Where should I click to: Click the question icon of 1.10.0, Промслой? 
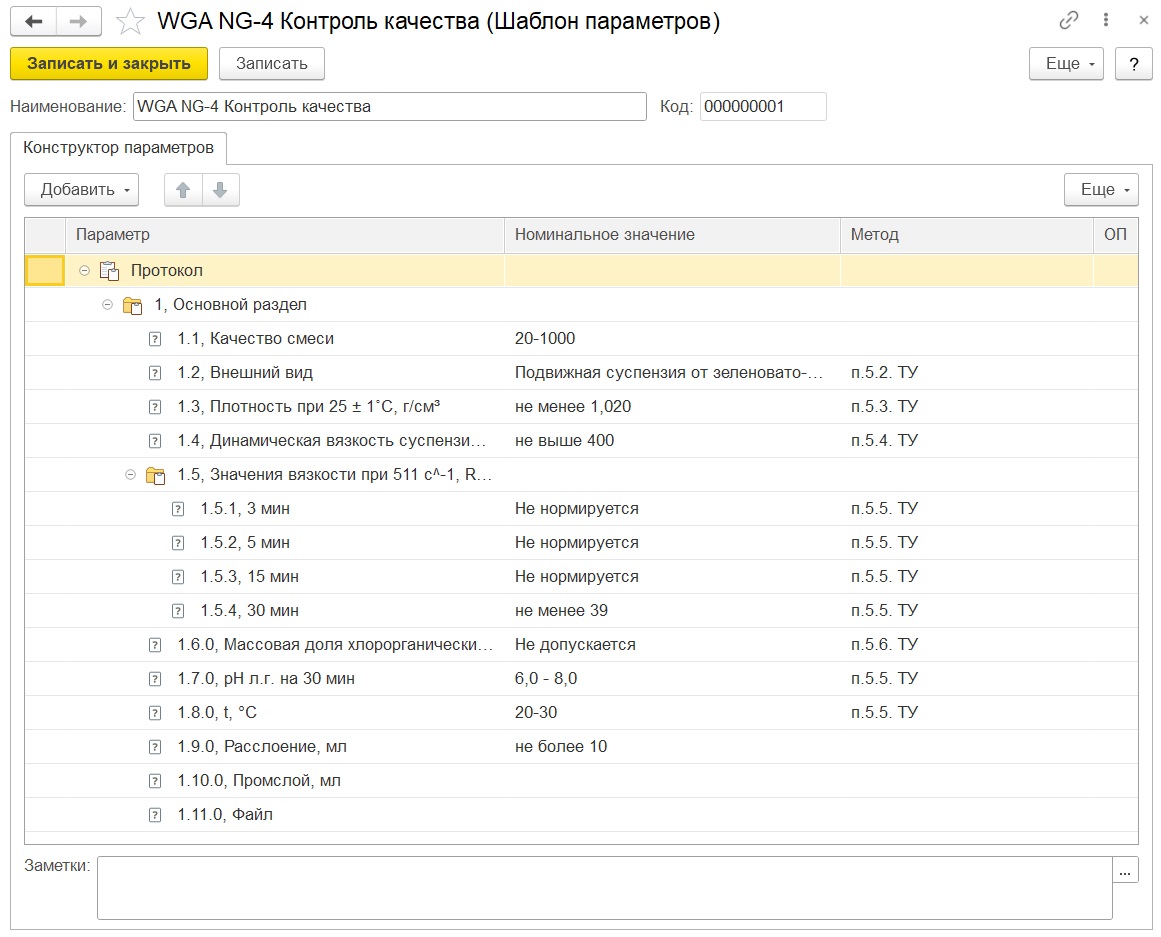(155, 782)
